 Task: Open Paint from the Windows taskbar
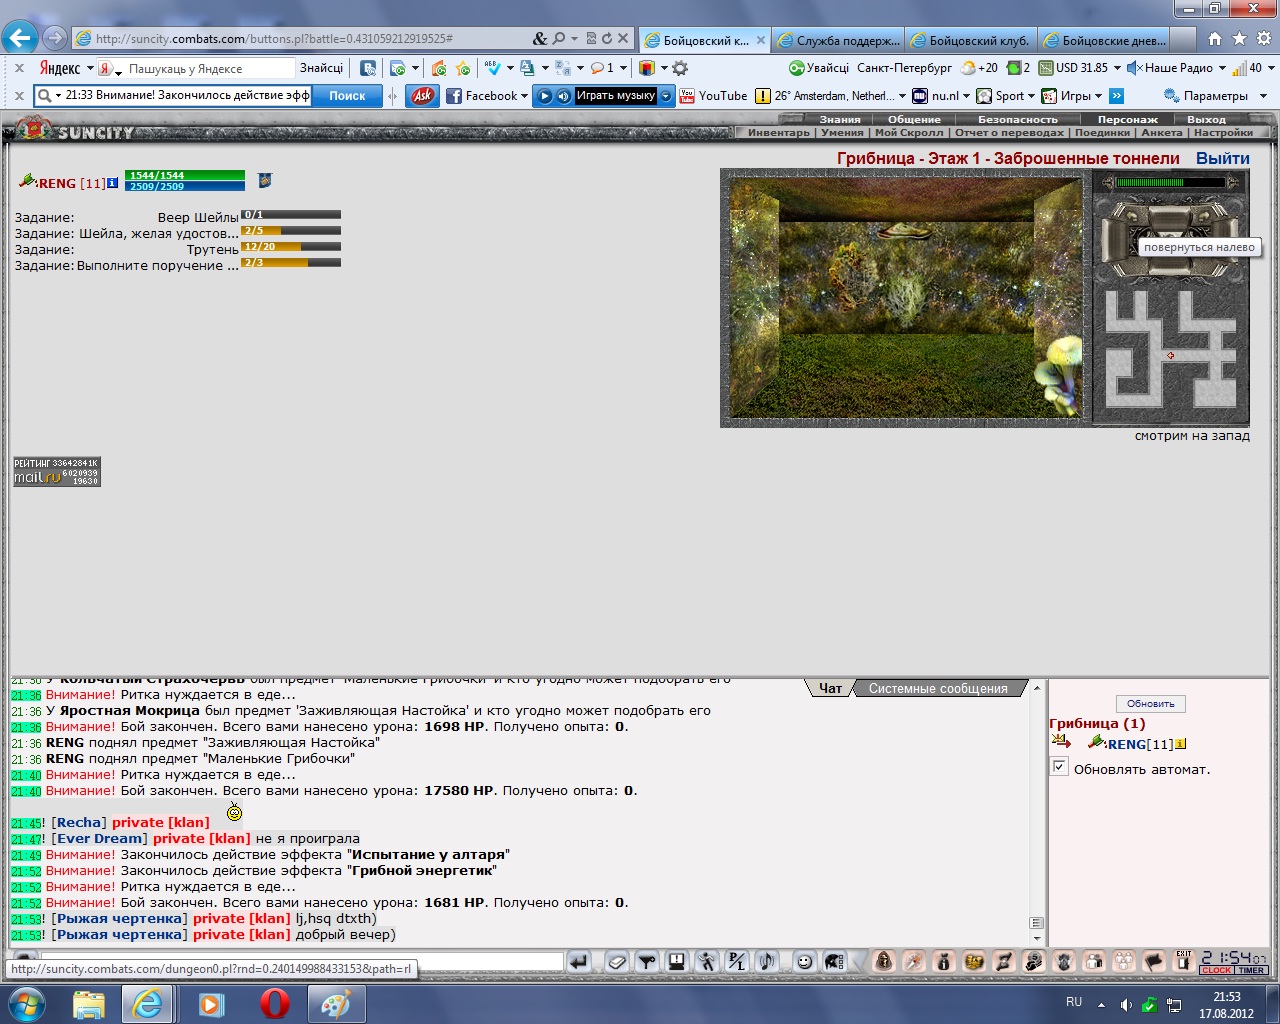[x=335, y=1003]
